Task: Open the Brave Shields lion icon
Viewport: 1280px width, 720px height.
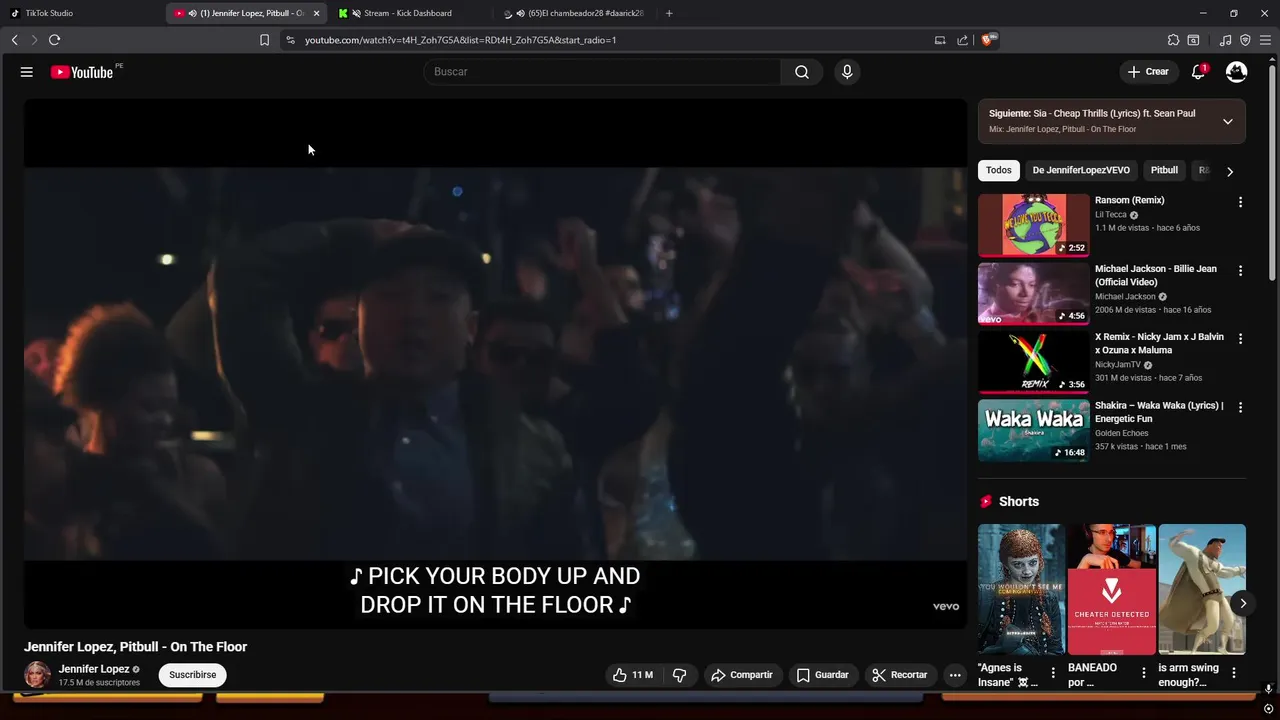Action: click(988, 40)
